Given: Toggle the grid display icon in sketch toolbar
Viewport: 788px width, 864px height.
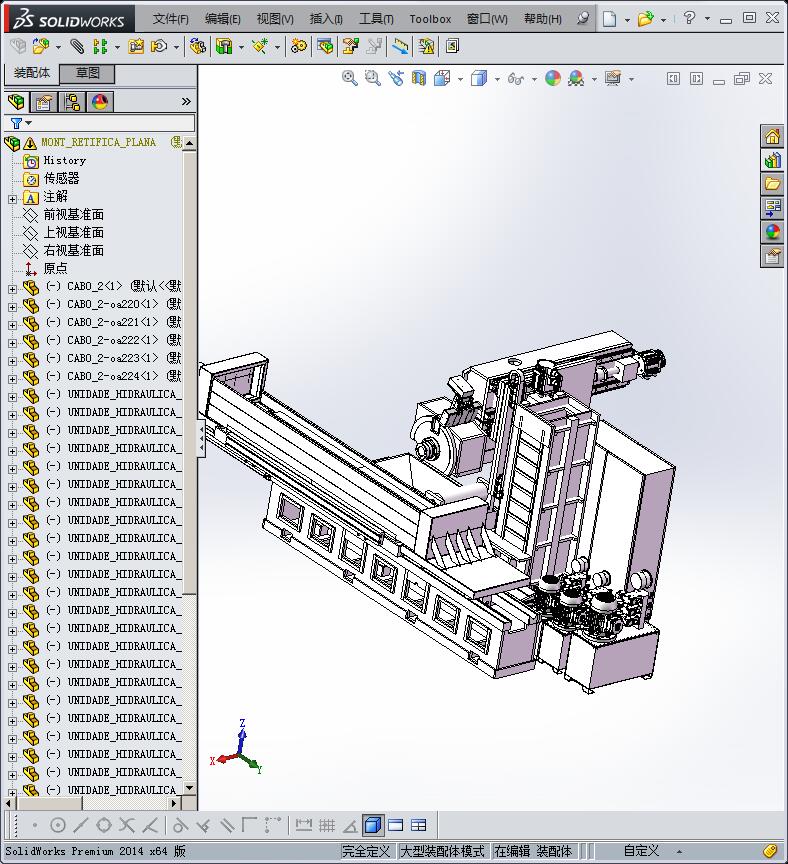Looking at the screenshot, I should 327,825.
